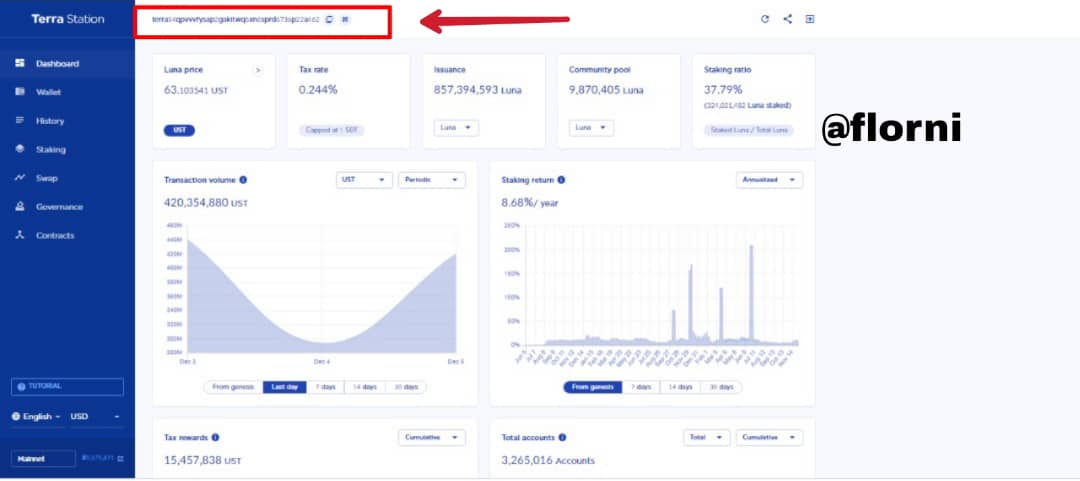Click the share icon in header
The width and height of the screenshot is (1080, 481).
[787, 19]
